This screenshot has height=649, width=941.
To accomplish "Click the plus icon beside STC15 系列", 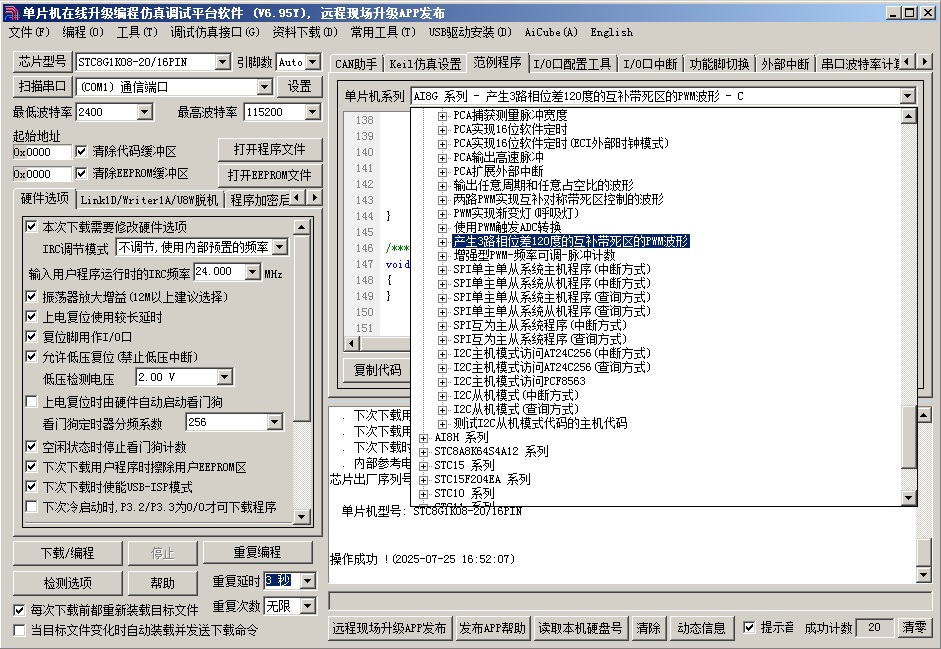I will point(424,466).
